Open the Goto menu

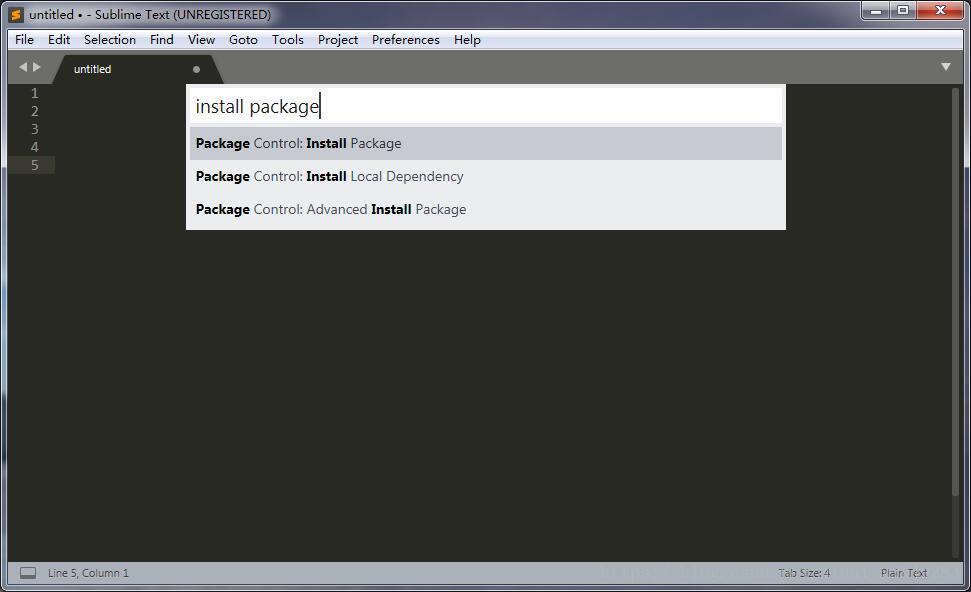(x=243, y=40)
